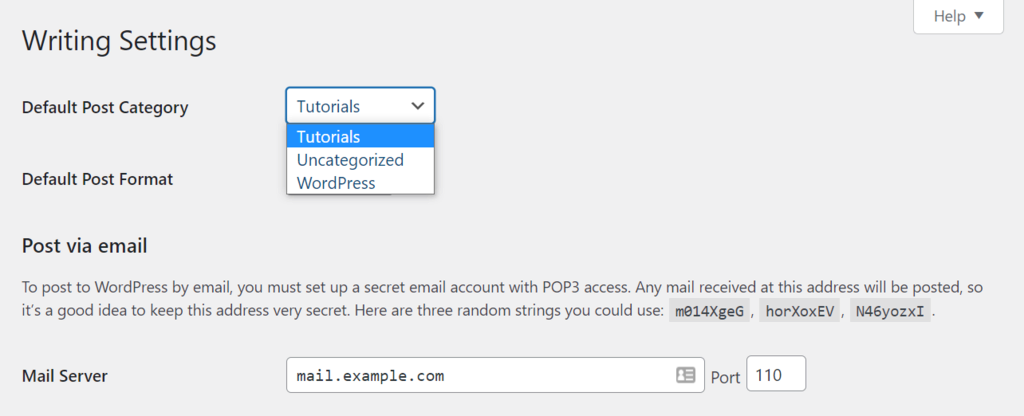The height and width of the screenshot is (416, 1024).
Task: Click into the Mail Server text field
Action: (480, 376)
